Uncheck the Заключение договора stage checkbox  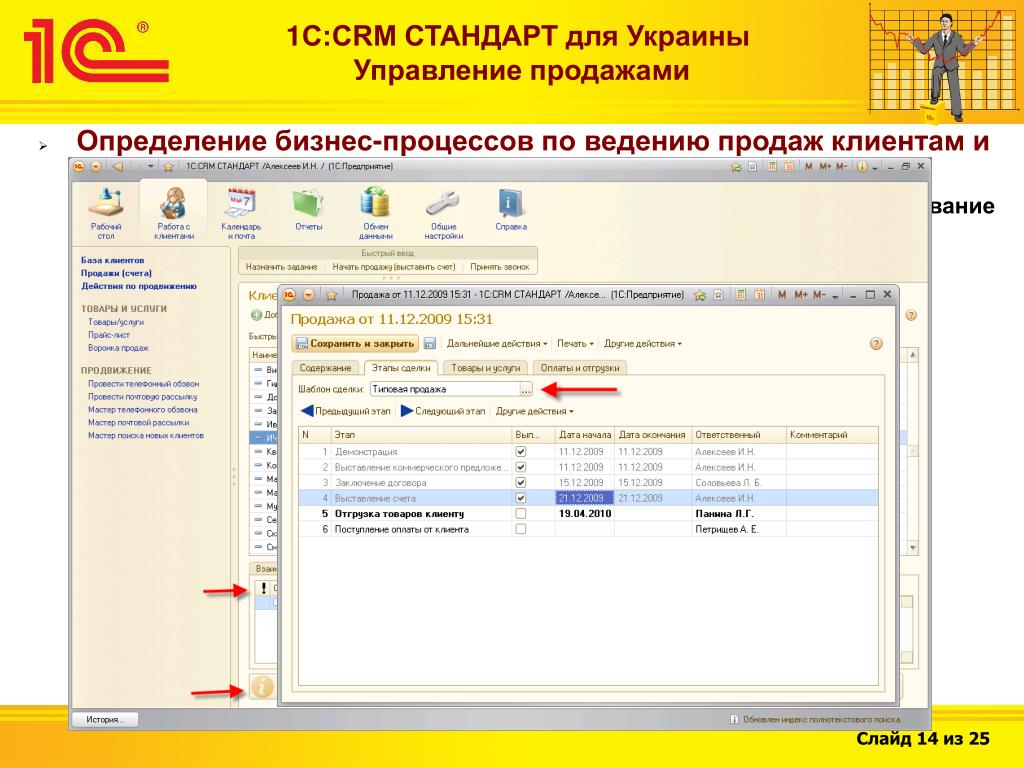pyautogui.click(x=520, y=483)
